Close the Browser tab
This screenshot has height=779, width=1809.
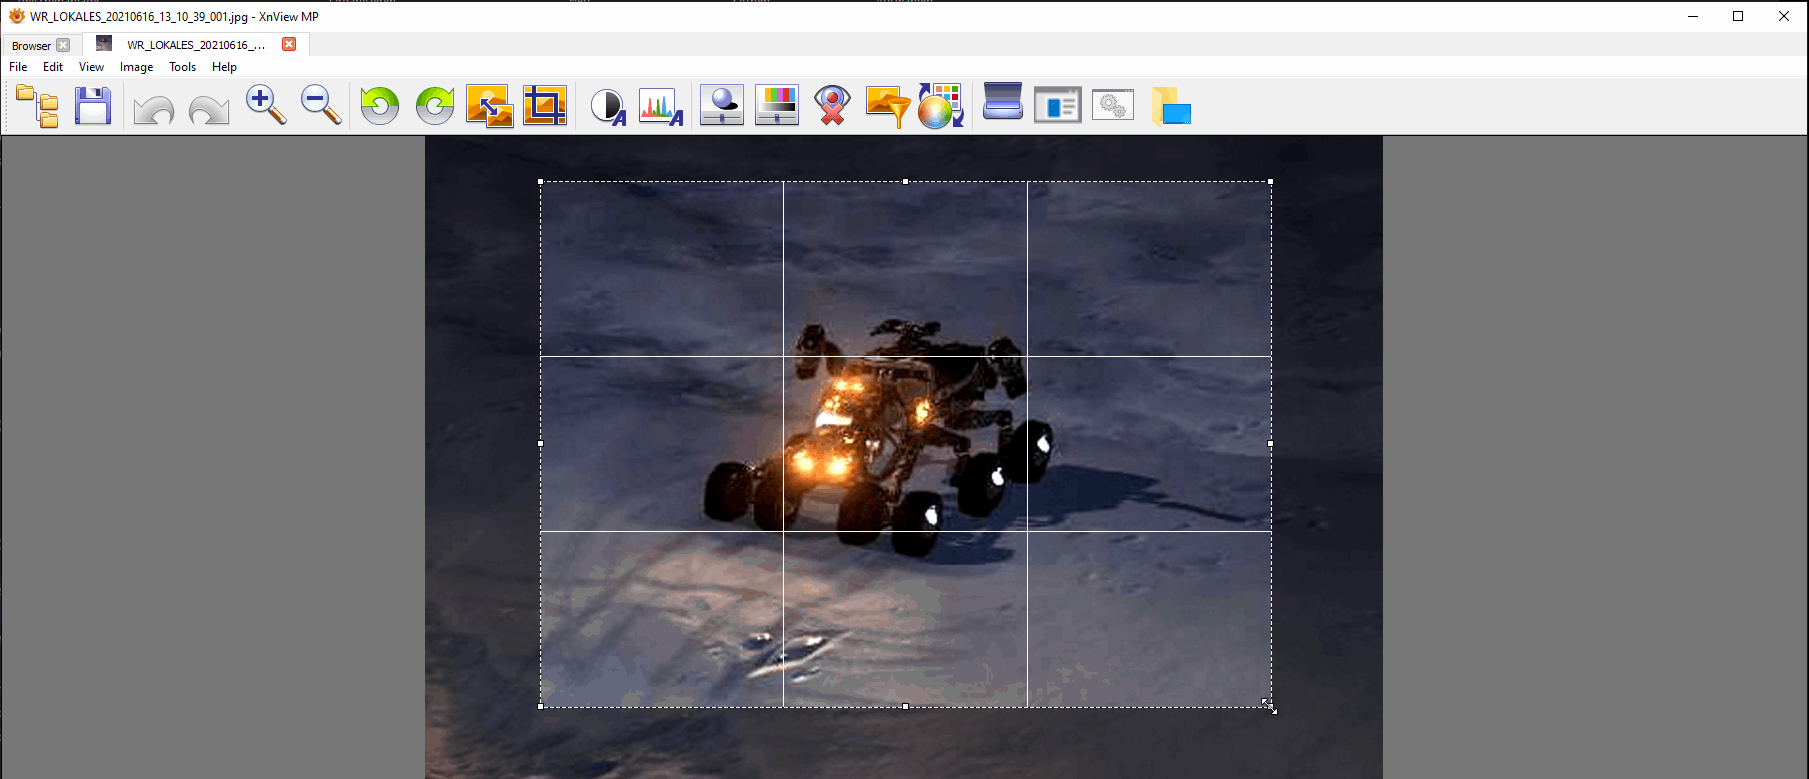click(x=63, y=45)
